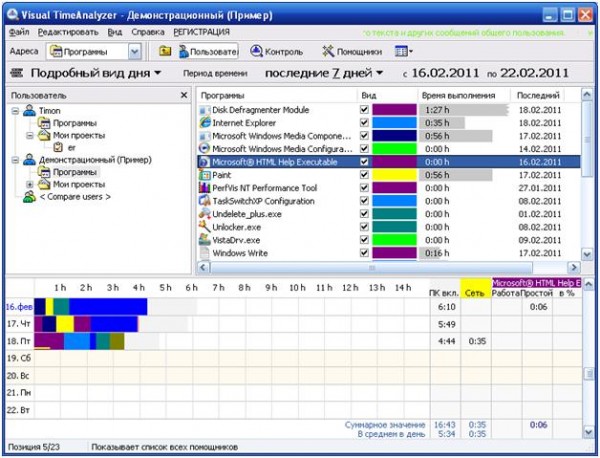Collapse the Timon user node
Screen dimensions: 600x458
[15, 111]
